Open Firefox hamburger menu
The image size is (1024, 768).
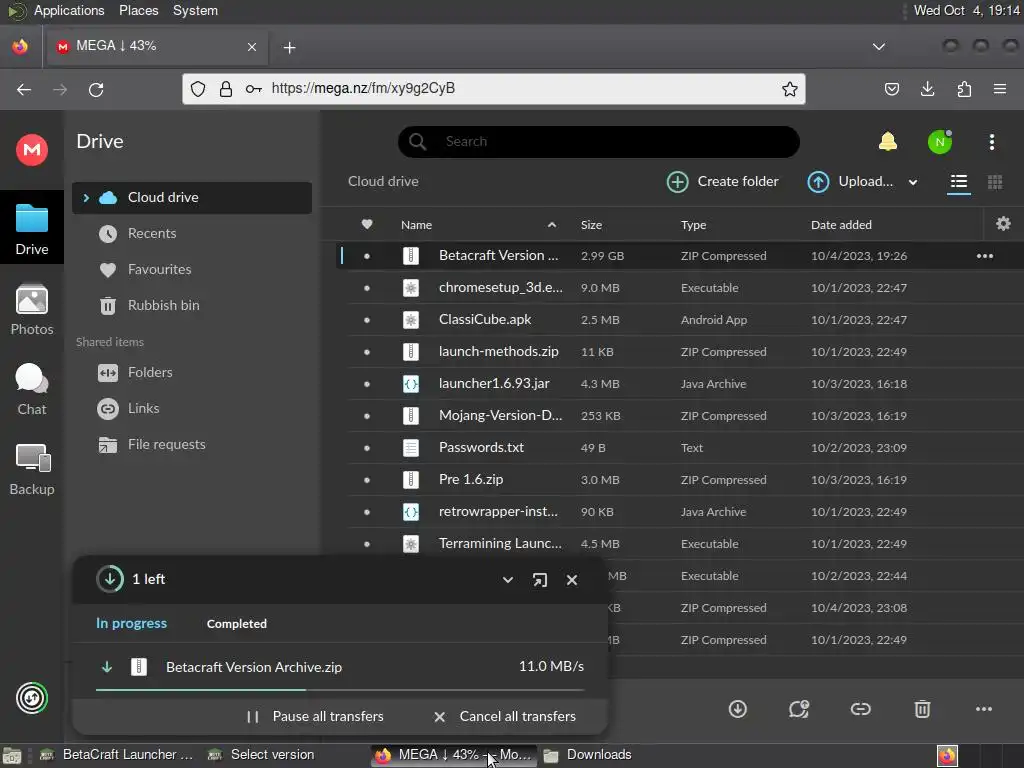1000,89
